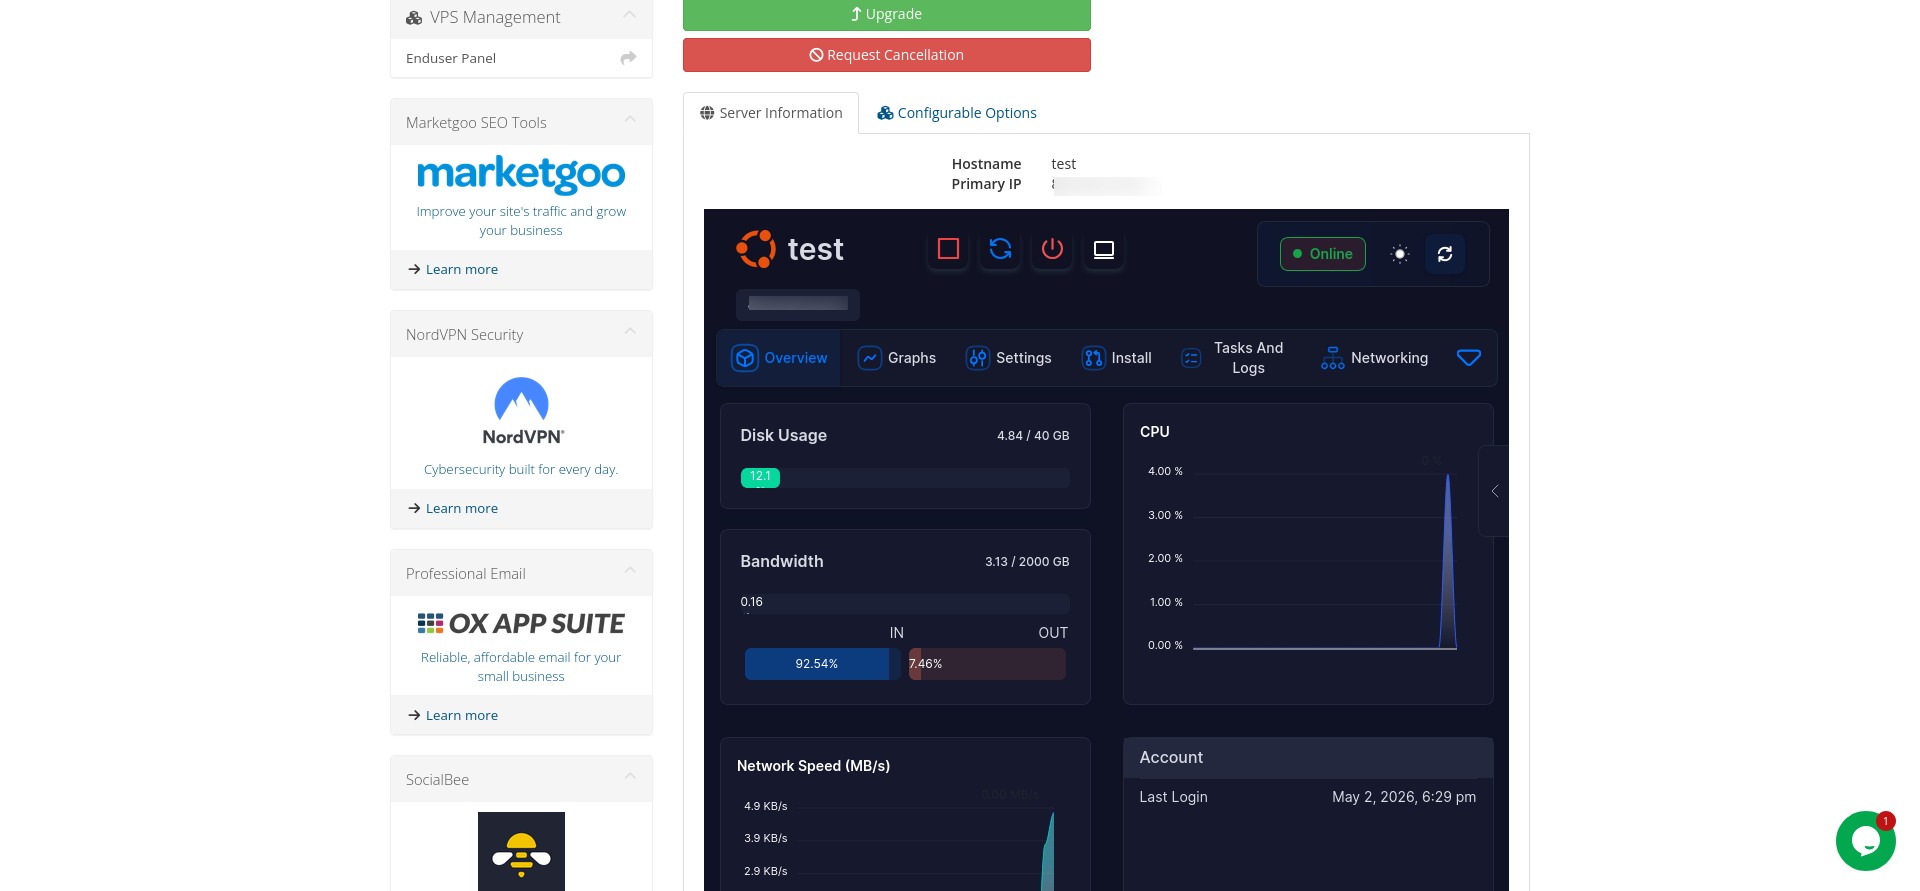This screenshot has width=1920, height=891.
Task: Click the VPS Management cubes icon
Action: point(414,18)
